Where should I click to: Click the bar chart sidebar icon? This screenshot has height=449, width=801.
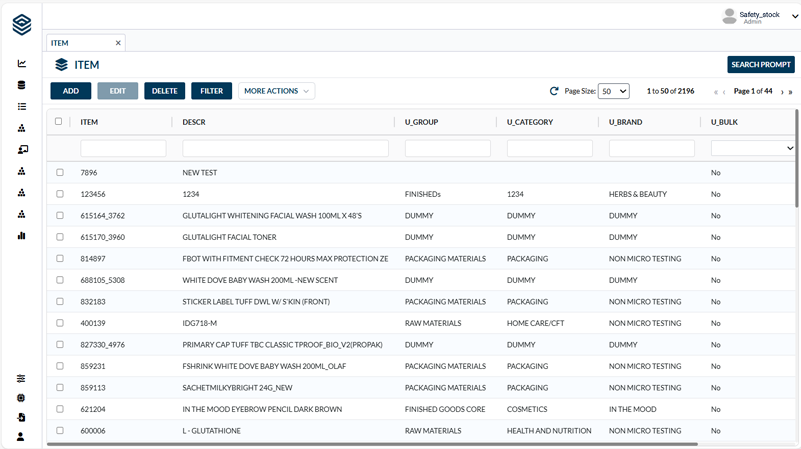[x=21, y=236]
